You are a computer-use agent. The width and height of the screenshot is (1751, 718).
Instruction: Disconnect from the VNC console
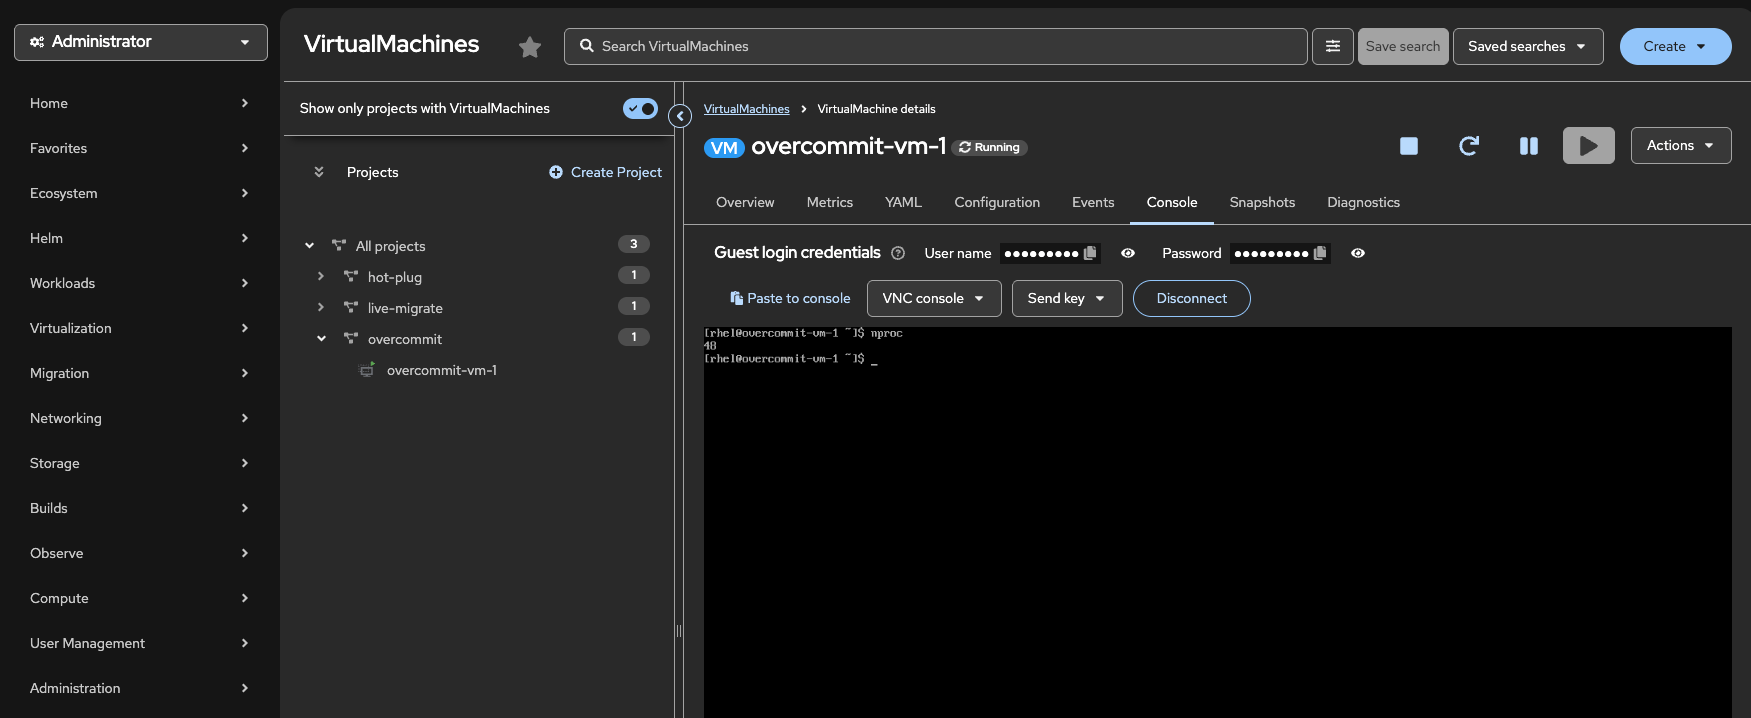click(x=1191, y=298)
